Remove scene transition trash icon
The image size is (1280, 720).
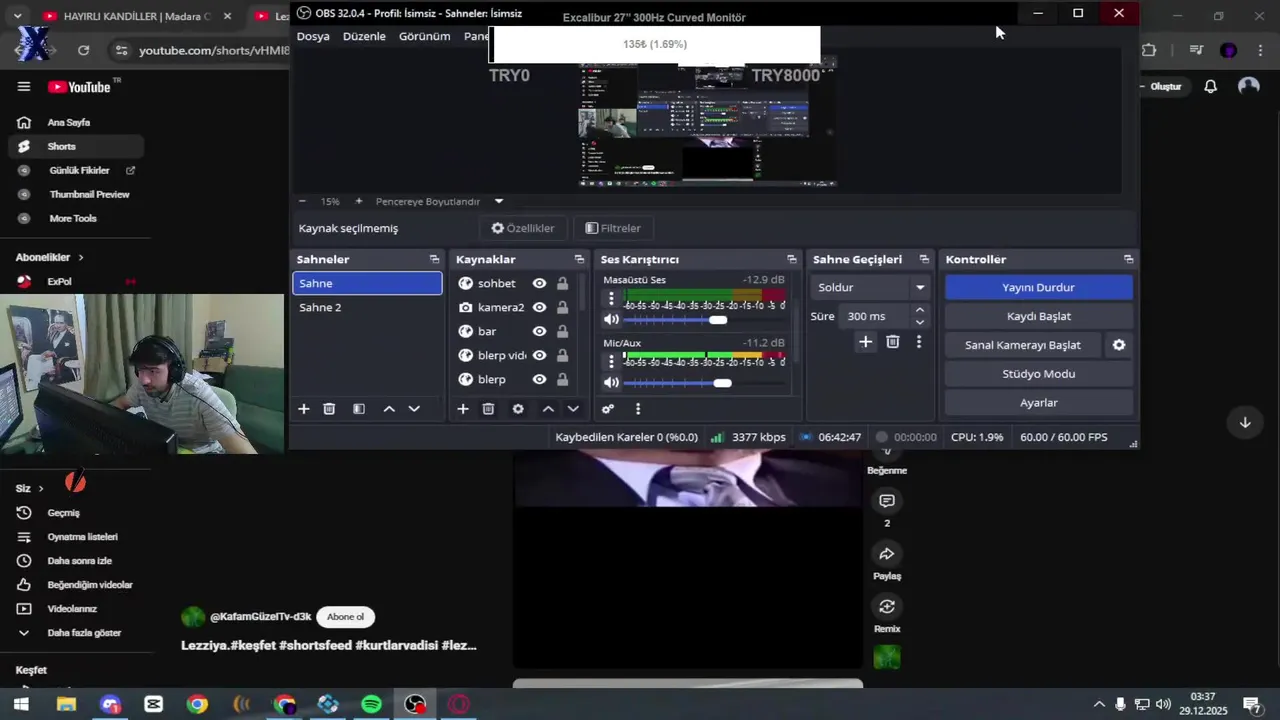tap(893, 342)
